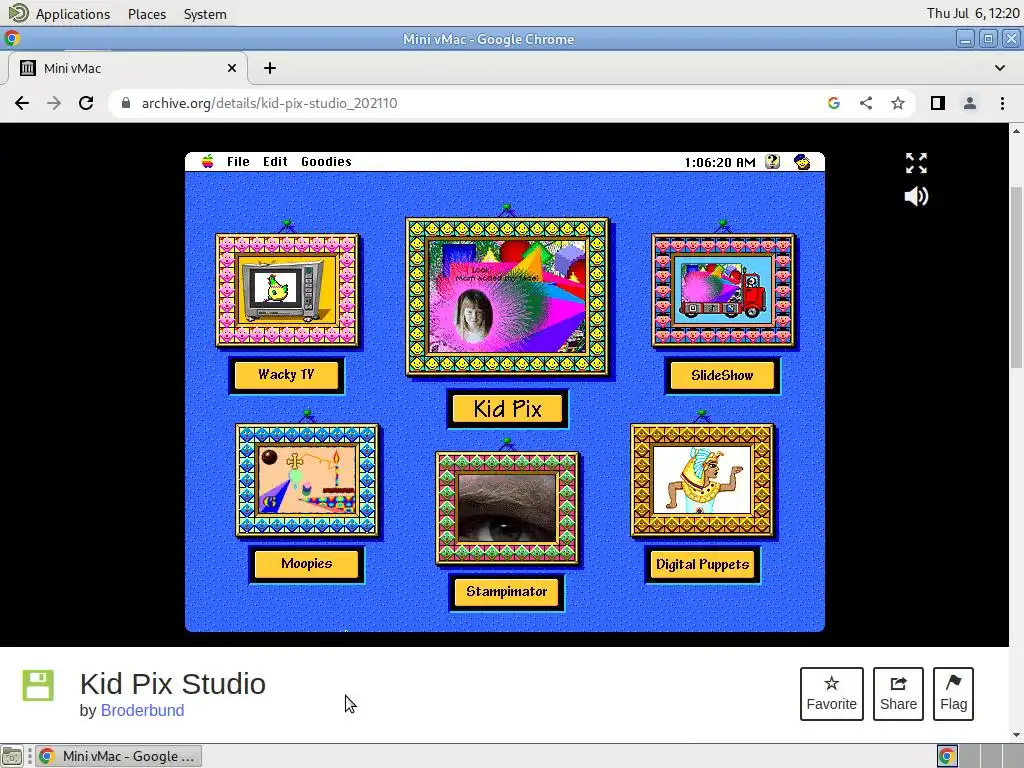Go back in browser history
Viewport: 1024px width, 768px height.
coord(22,103)
